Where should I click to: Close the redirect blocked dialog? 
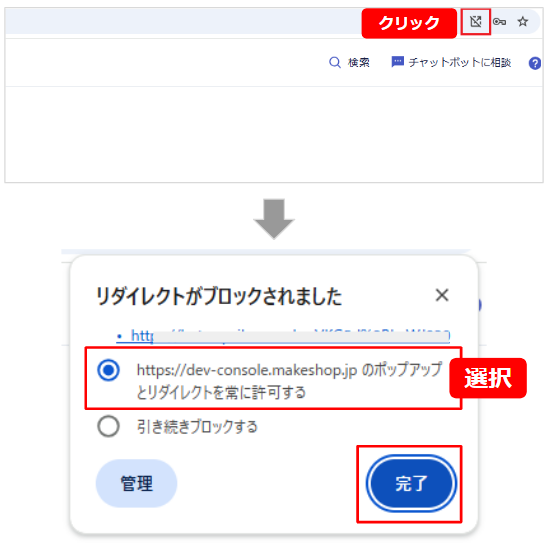[442, 295]
